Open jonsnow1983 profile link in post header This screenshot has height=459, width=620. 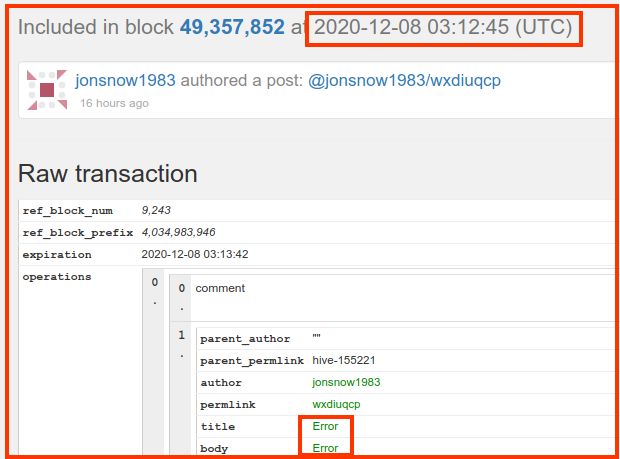coord(125,81)
